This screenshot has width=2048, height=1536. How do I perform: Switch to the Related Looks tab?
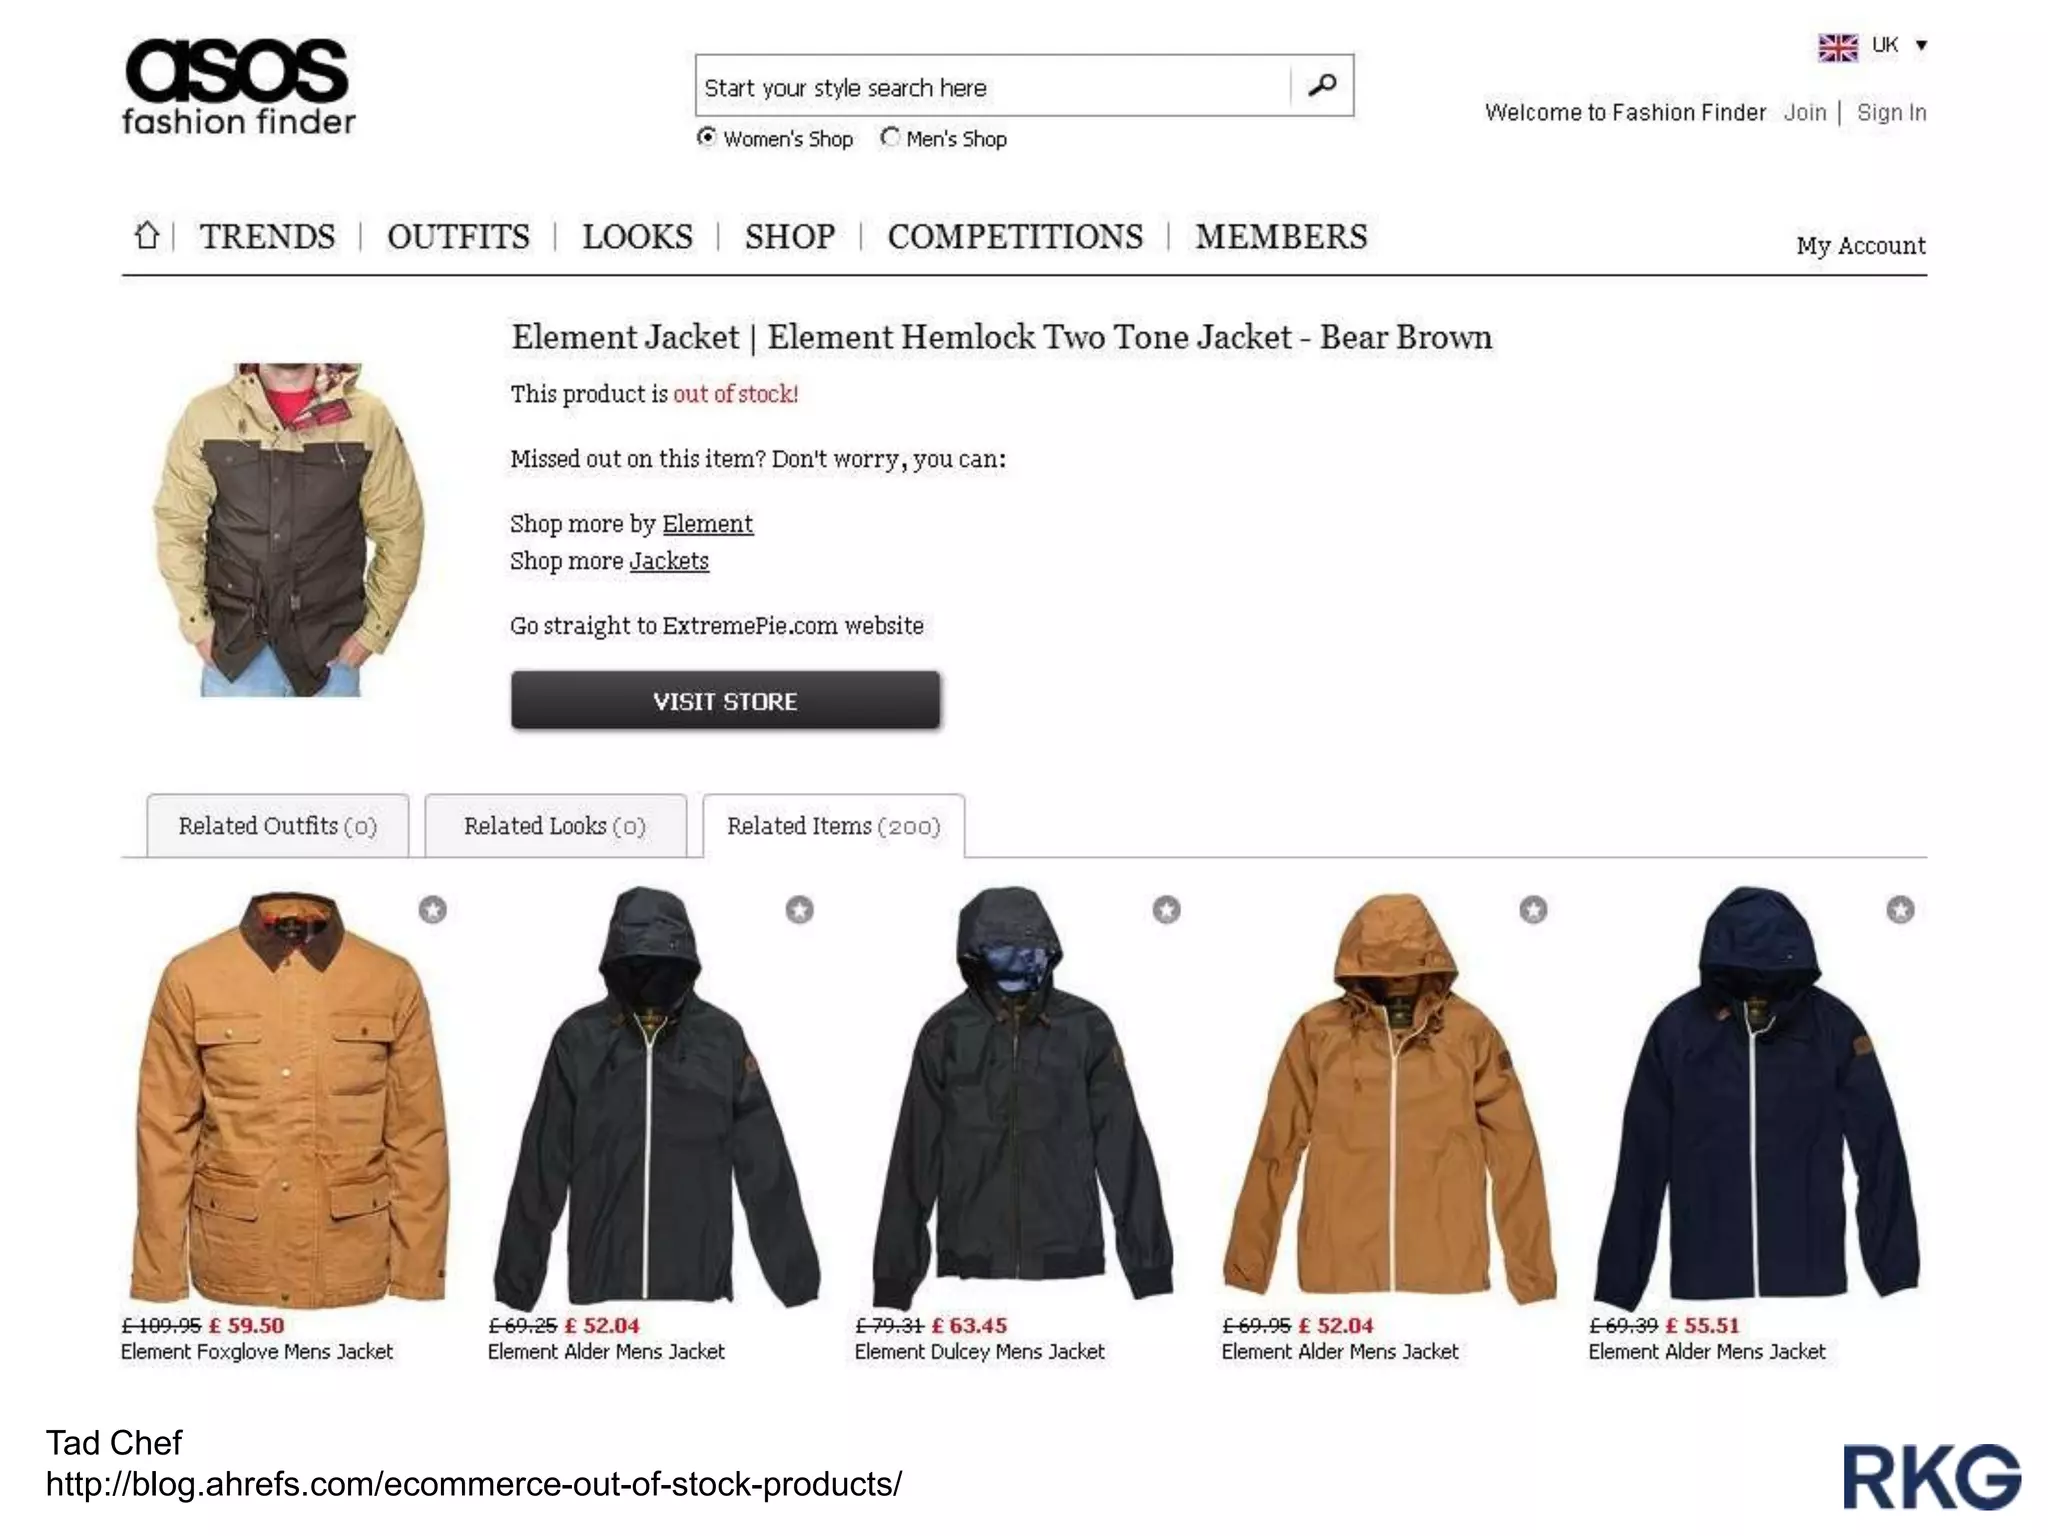(555, 826)
